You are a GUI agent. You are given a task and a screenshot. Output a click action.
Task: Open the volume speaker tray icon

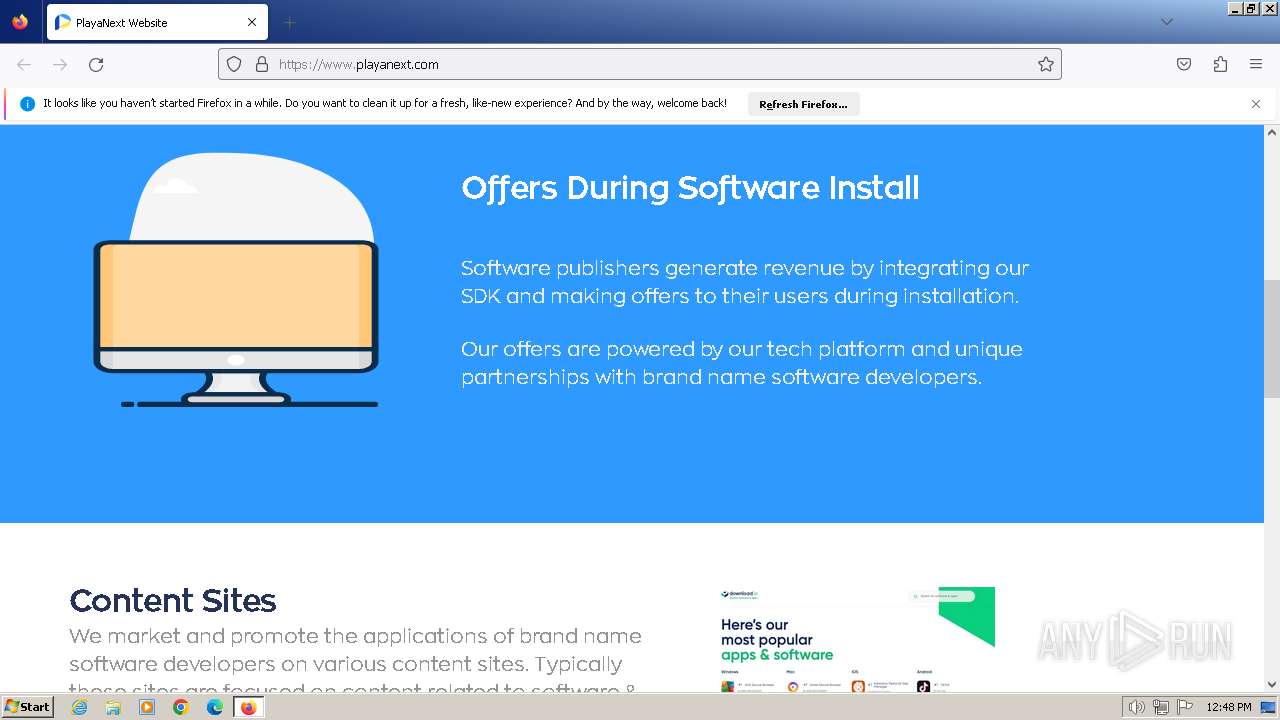pos(1136,707)
